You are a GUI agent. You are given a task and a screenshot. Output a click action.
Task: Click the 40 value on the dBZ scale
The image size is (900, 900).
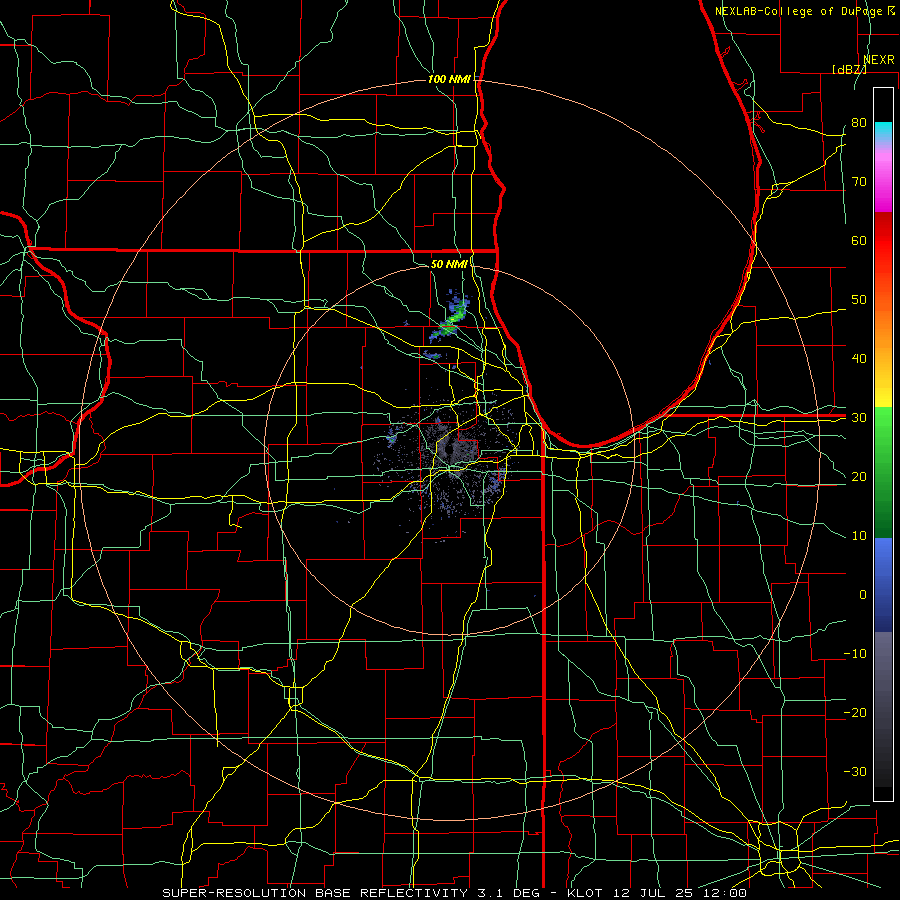pos(859,359)
